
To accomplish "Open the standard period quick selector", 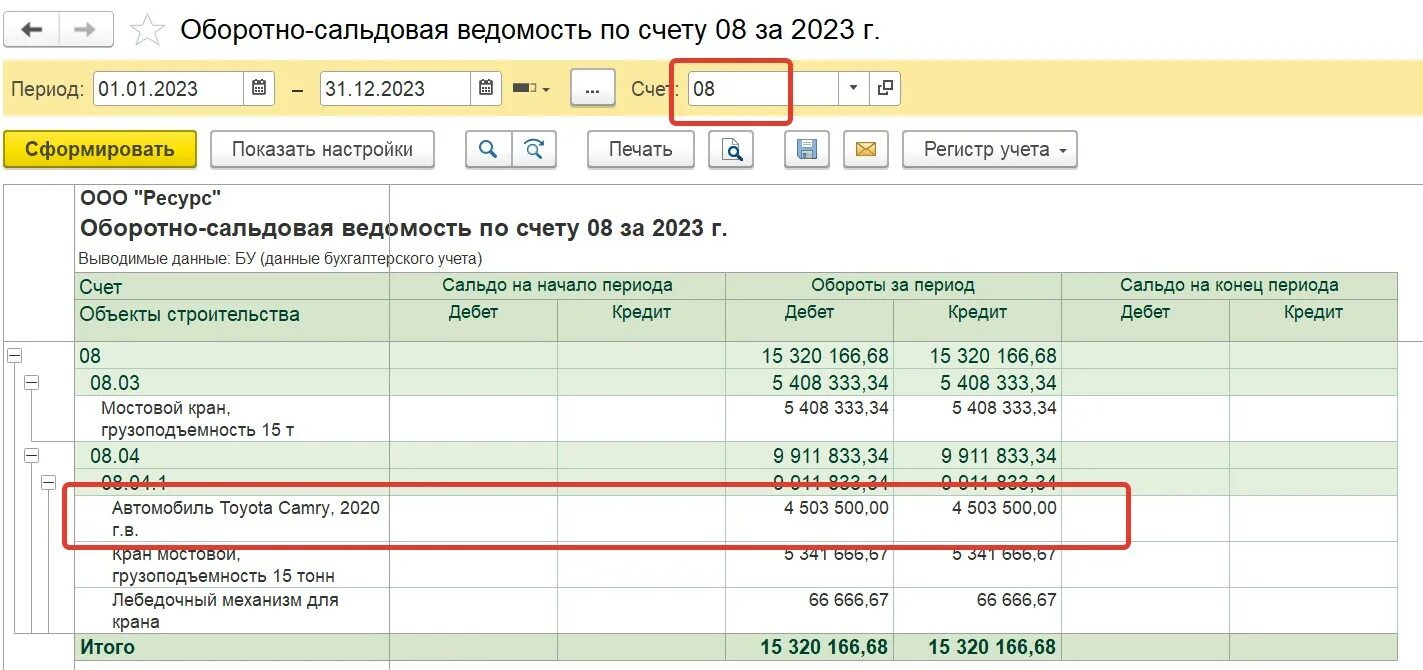I will (x=532, y=88).
